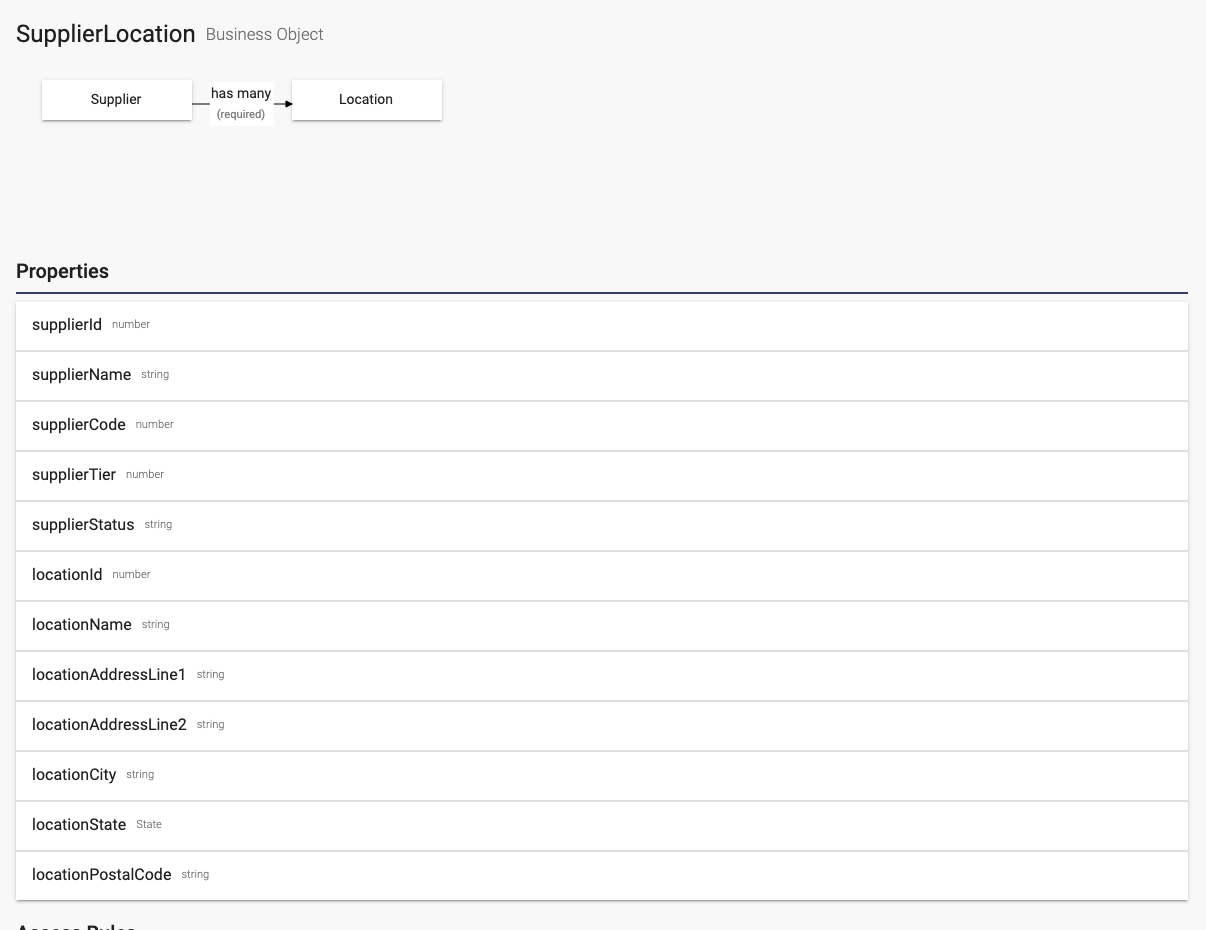The height and width of the screenshot is (930, 1206).
Task: Select the locationAddressLine2 property row
Action: point(602,726)
